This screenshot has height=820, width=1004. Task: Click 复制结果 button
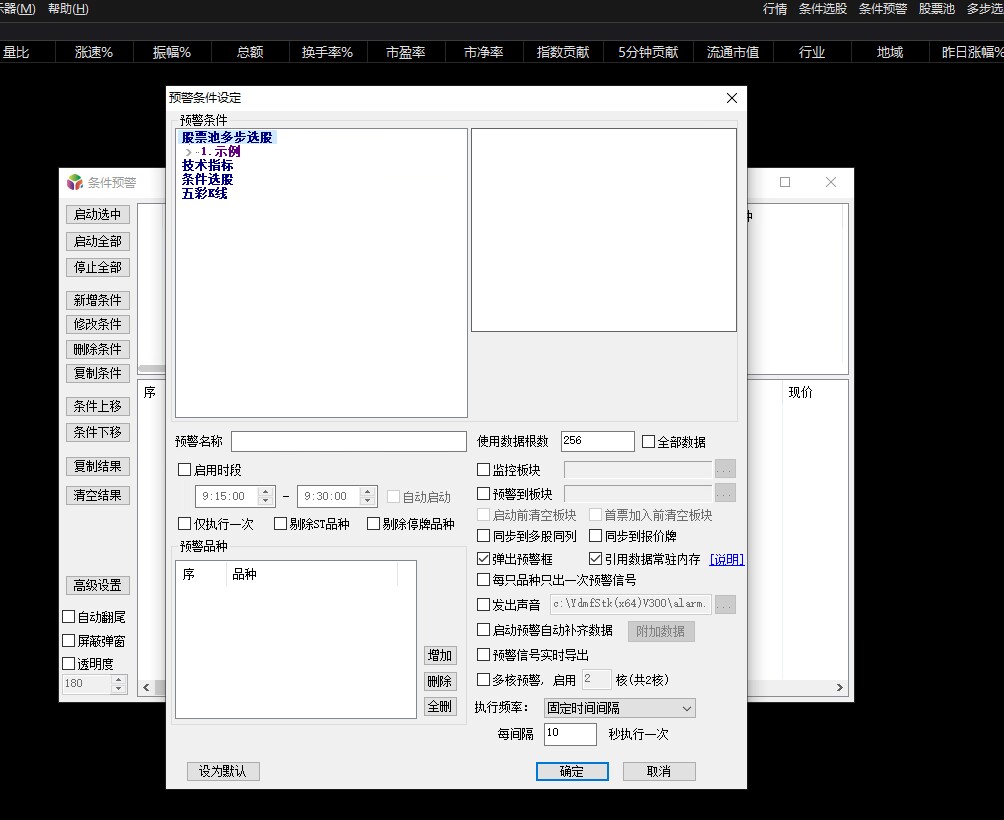[x=98, y=466]
